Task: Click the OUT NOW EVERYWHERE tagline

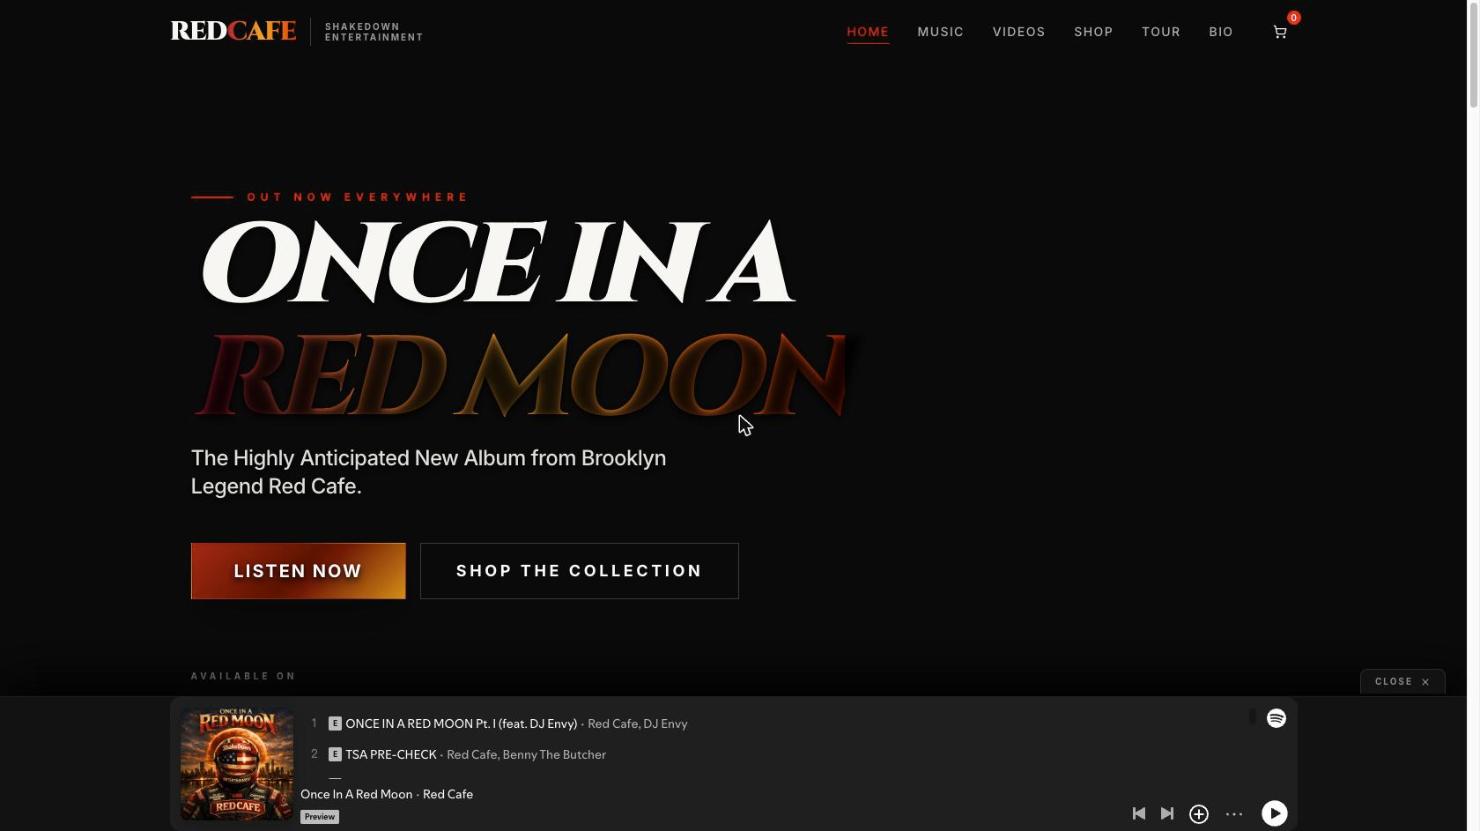Action: pyautogui.click(x=357, y=197)
